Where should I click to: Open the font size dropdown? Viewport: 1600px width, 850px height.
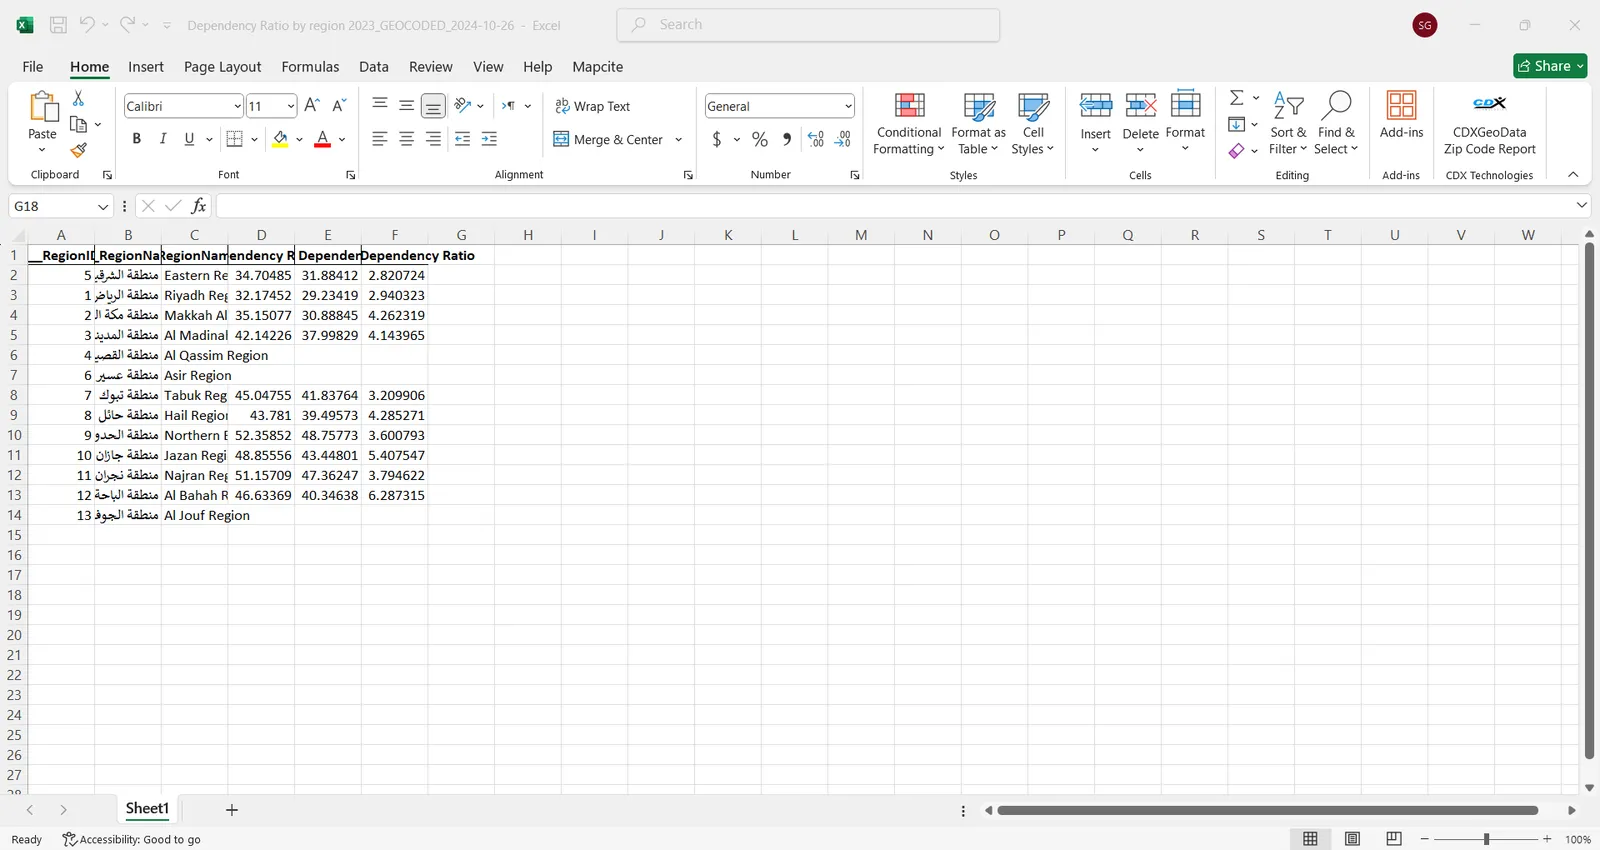[x=290, y=106]
